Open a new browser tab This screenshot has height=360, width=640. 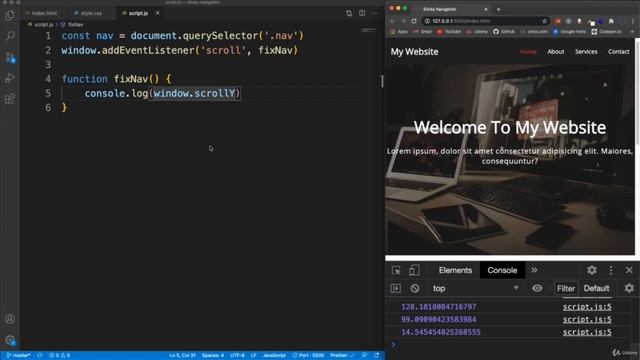coord(498,9)
